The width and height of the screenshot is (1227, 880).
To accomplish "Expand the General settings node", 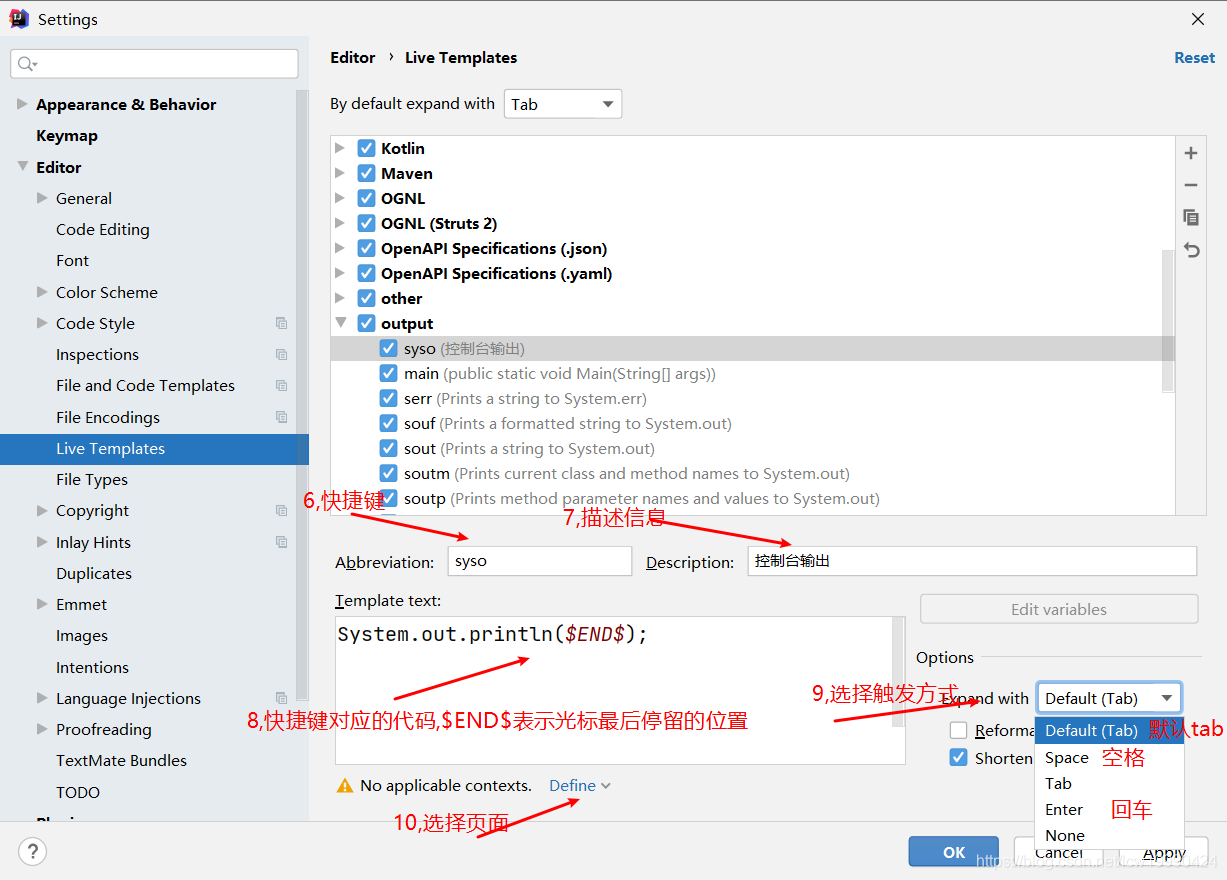I will pyautogui.click(x=42, y=198).
